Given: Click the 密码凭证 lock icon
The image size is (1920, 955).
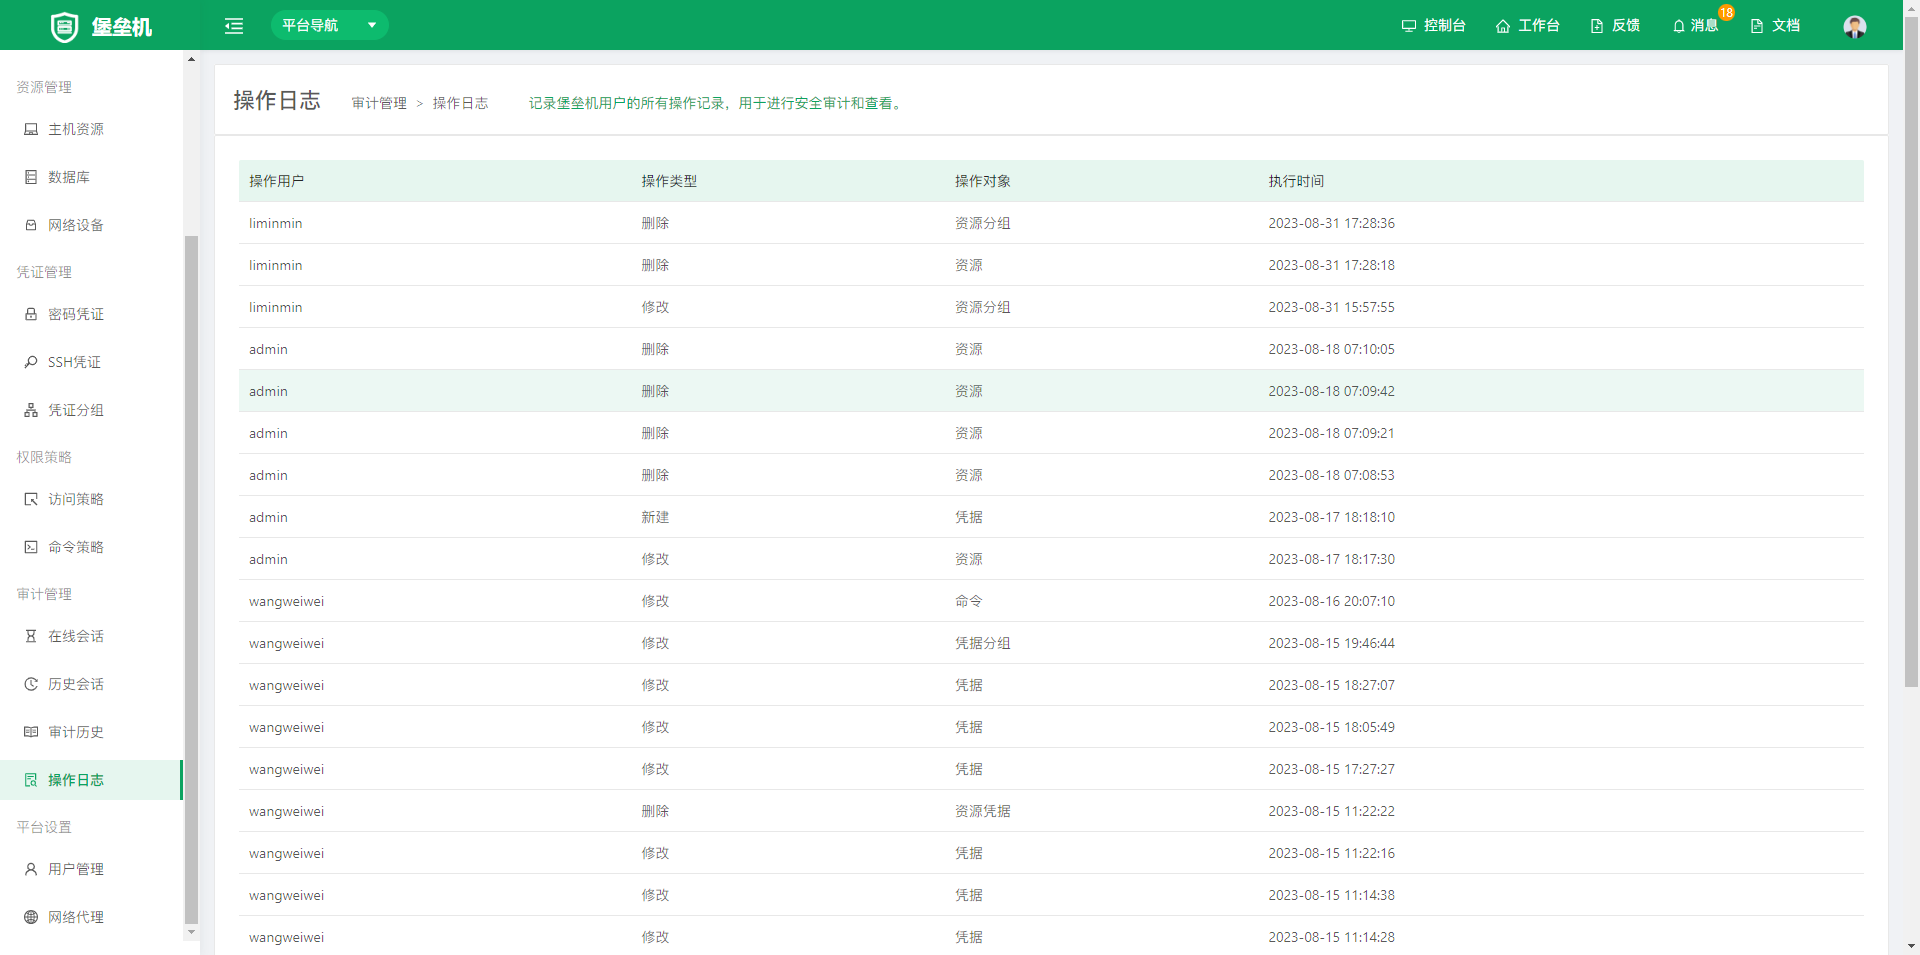Looking at the screenshot, I should 31,314.
